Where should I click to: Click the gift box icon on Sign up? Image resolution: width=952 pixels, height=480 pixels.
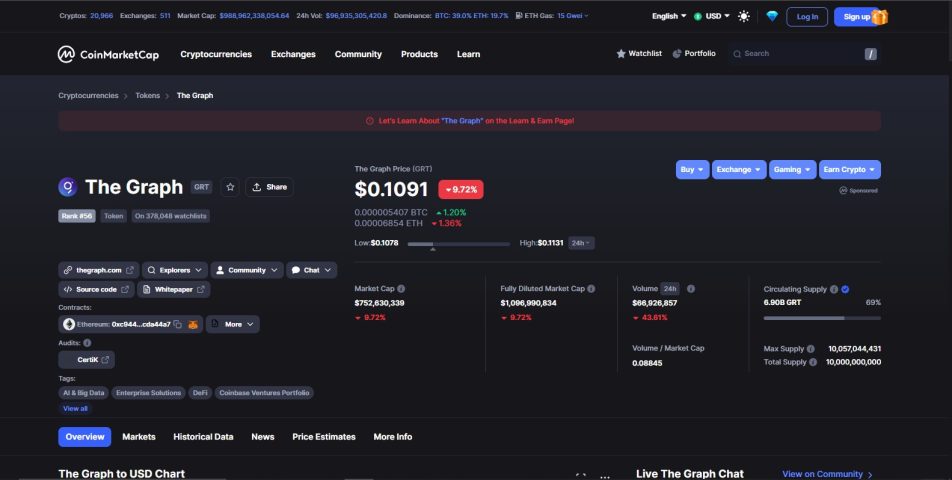[x=880, y=17]
